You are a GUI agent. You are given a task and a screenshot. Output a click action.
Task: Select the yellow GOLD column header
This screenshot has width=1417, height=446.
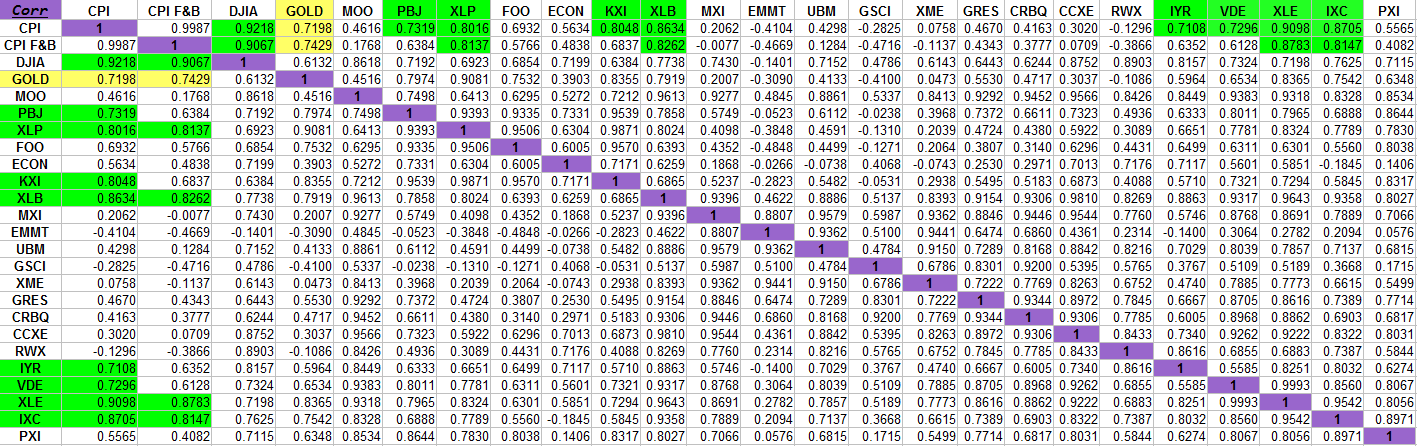point(305,9)
